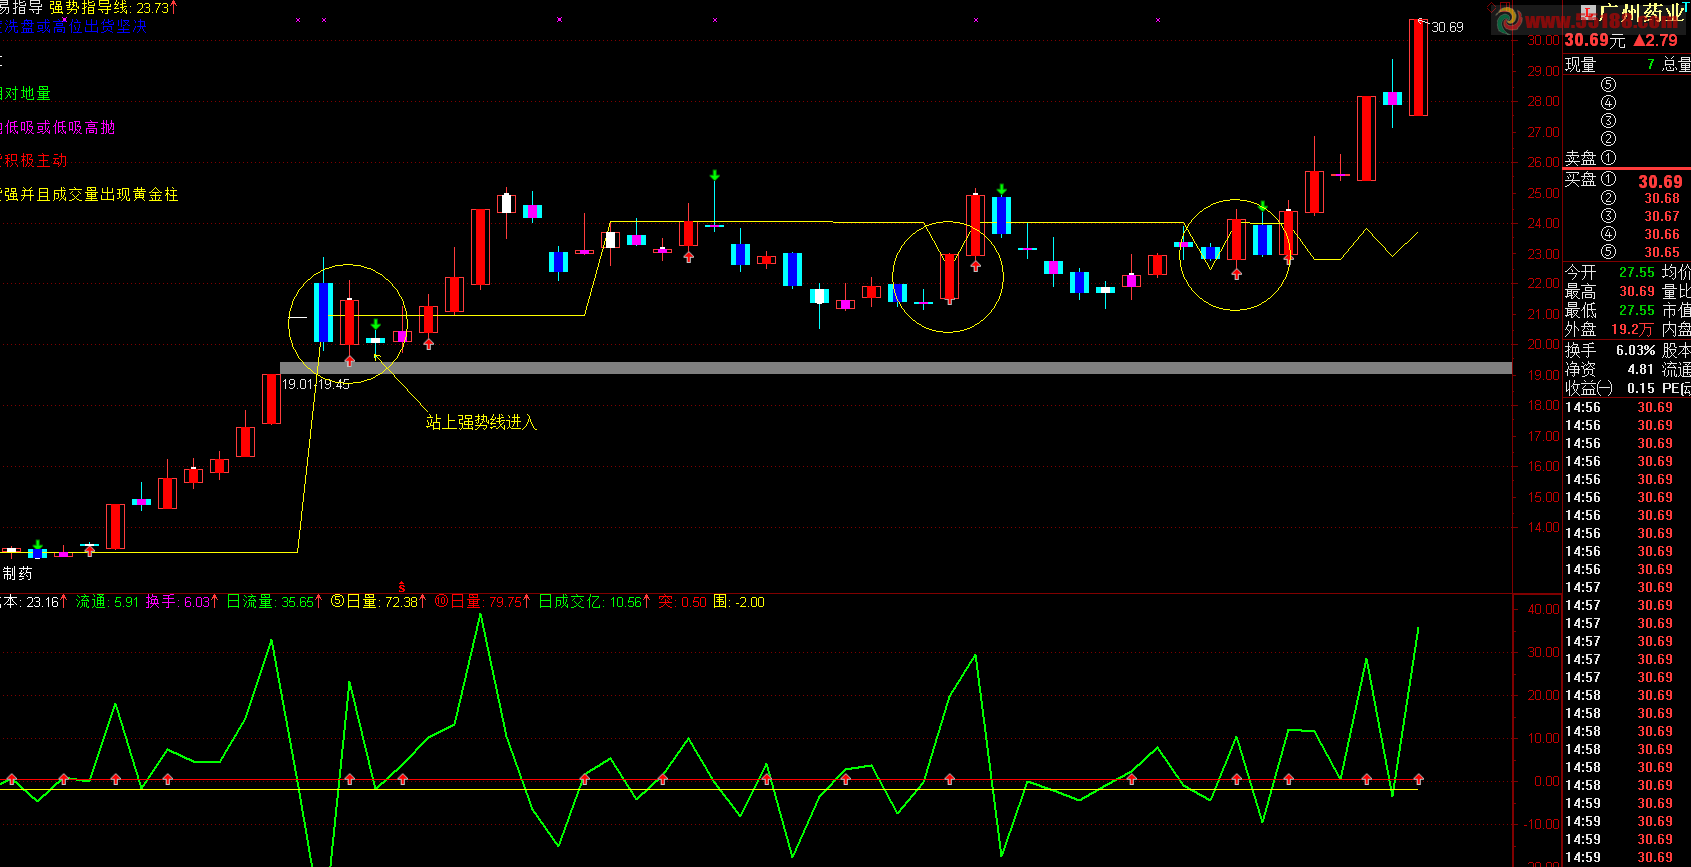Click the magenta 低吸或低吸高抛 legend text
The image size is (1691, 867).
click(x=58, y=128)
